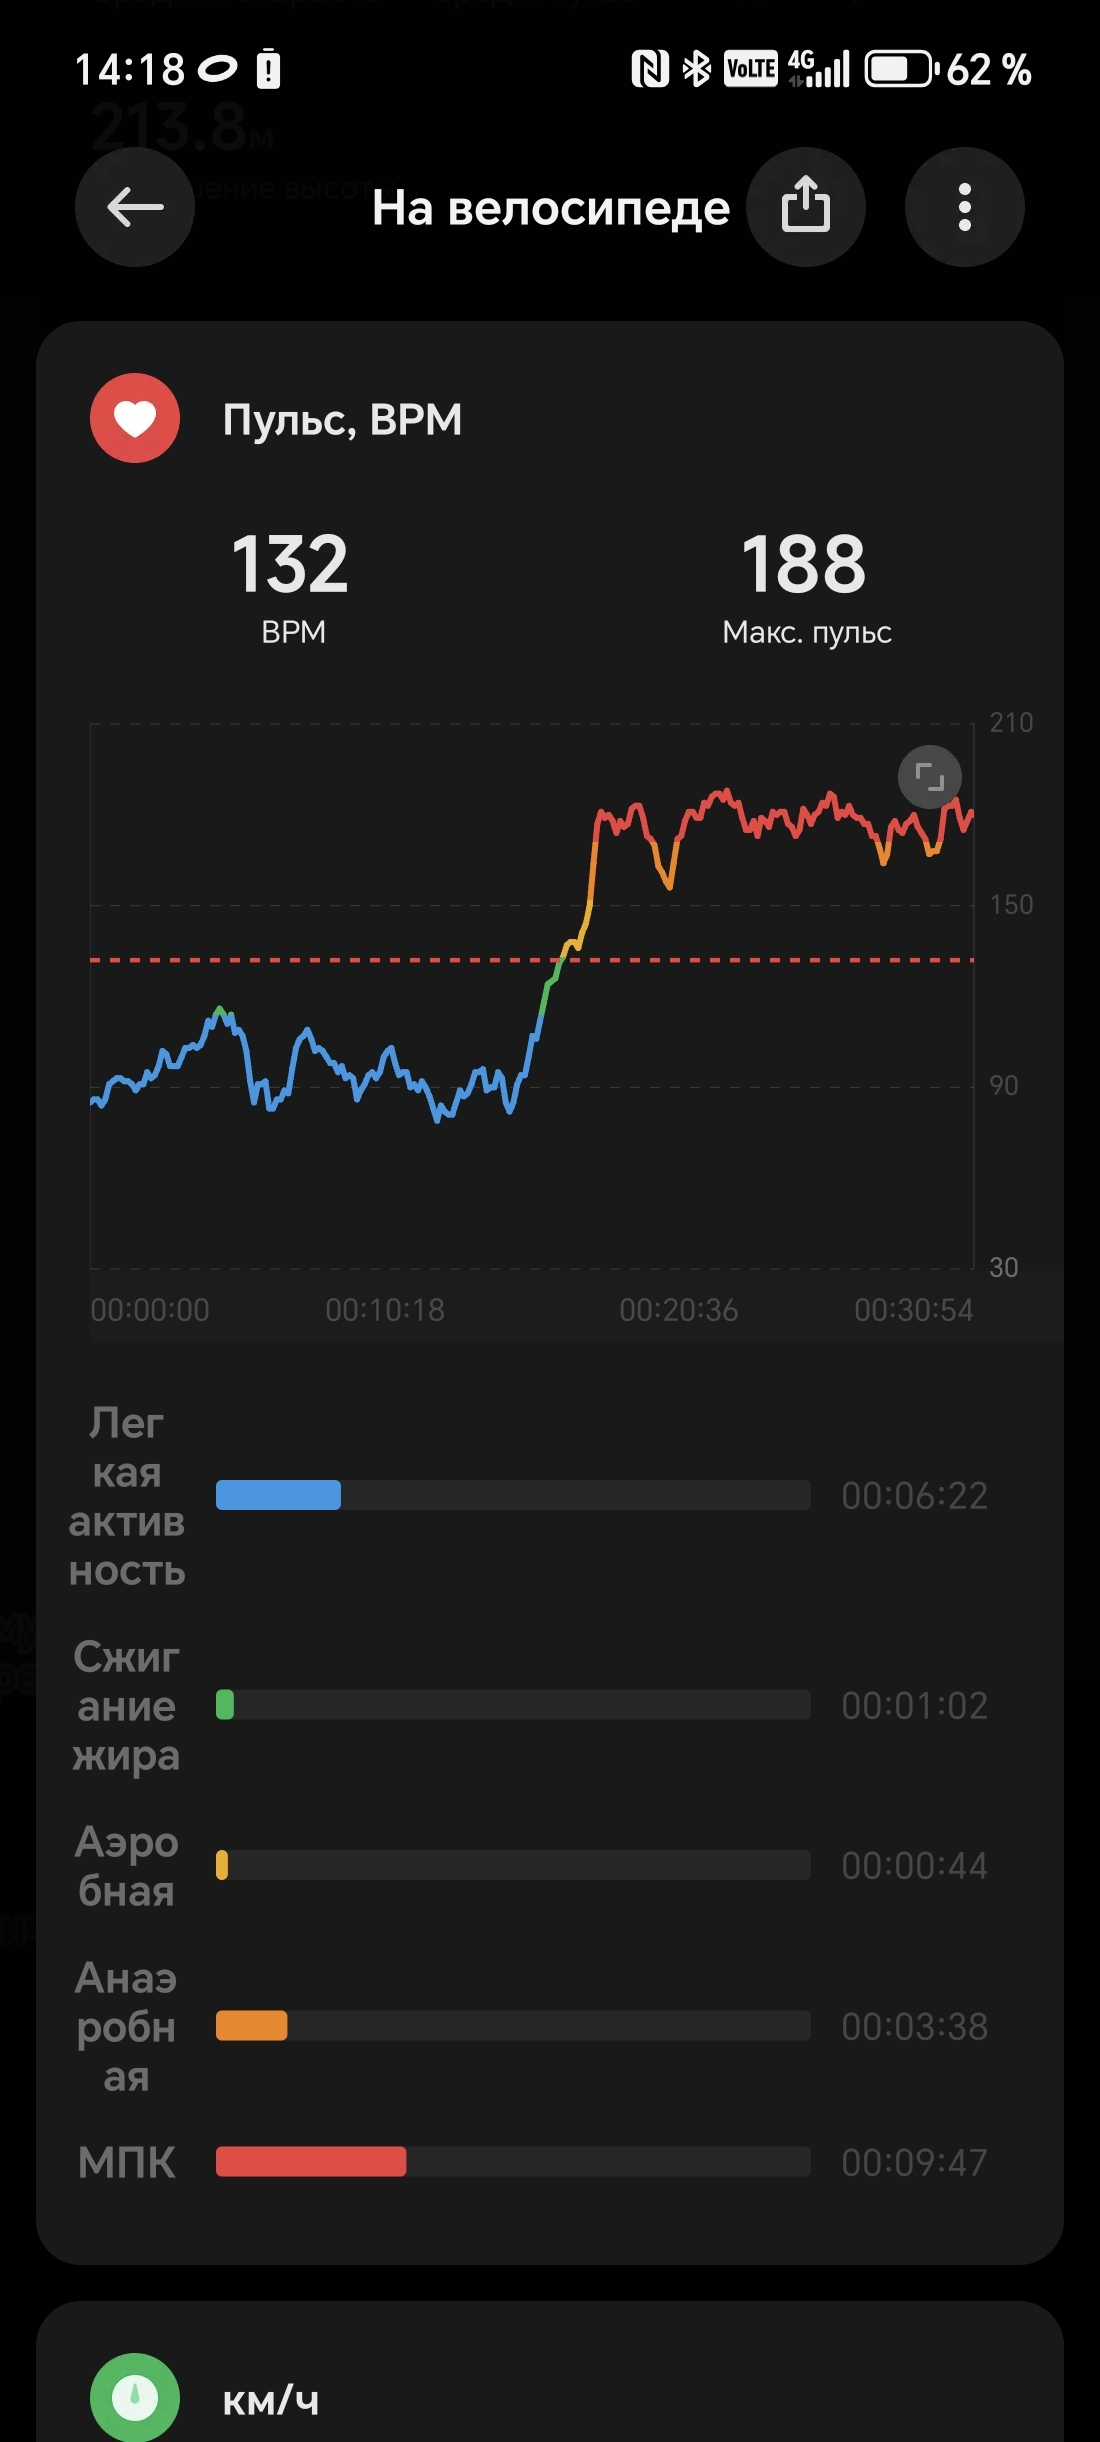Open the three-dot more options menu

click(x=964, y=207)
